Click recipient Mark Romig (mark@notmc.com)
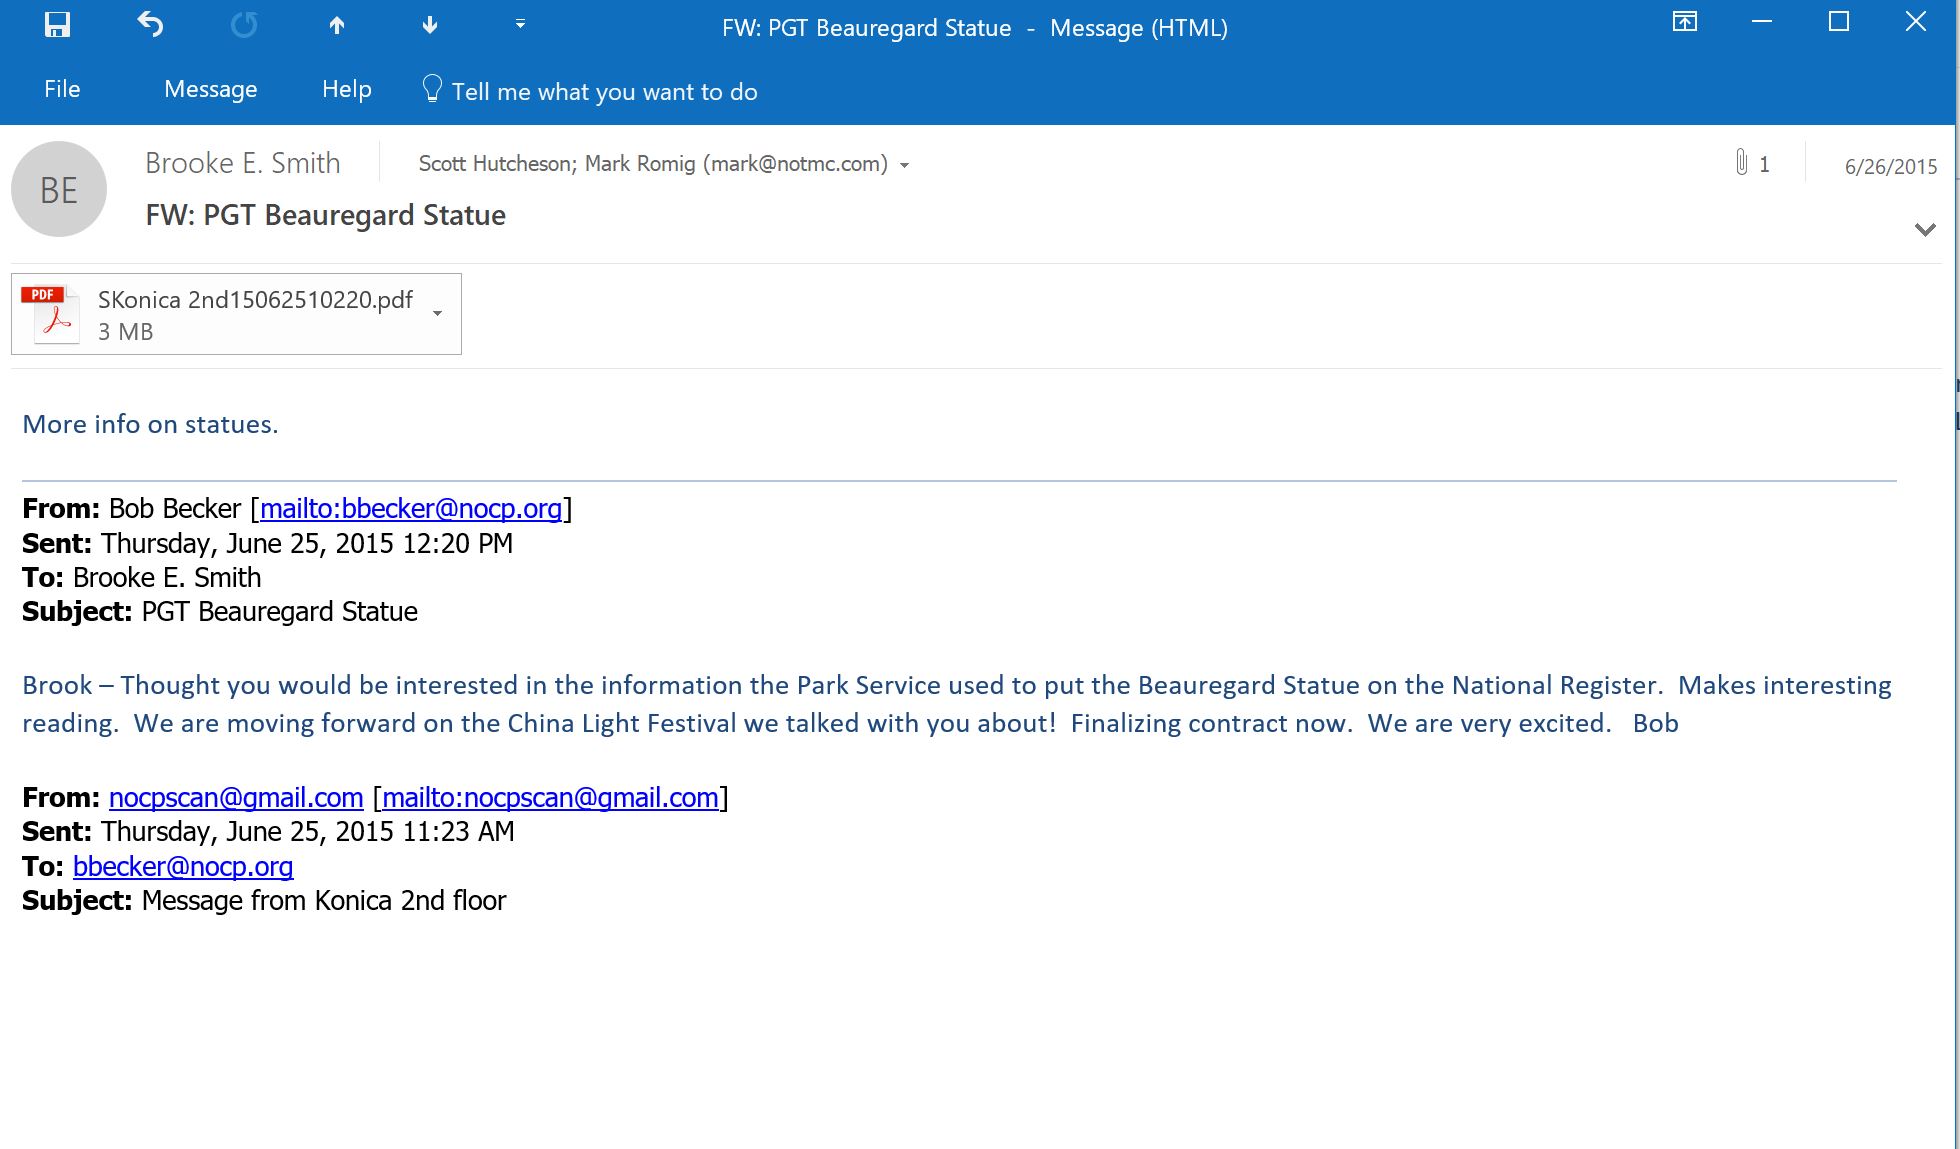Viewport: 1960px width, 1149px height. [736, 164]
